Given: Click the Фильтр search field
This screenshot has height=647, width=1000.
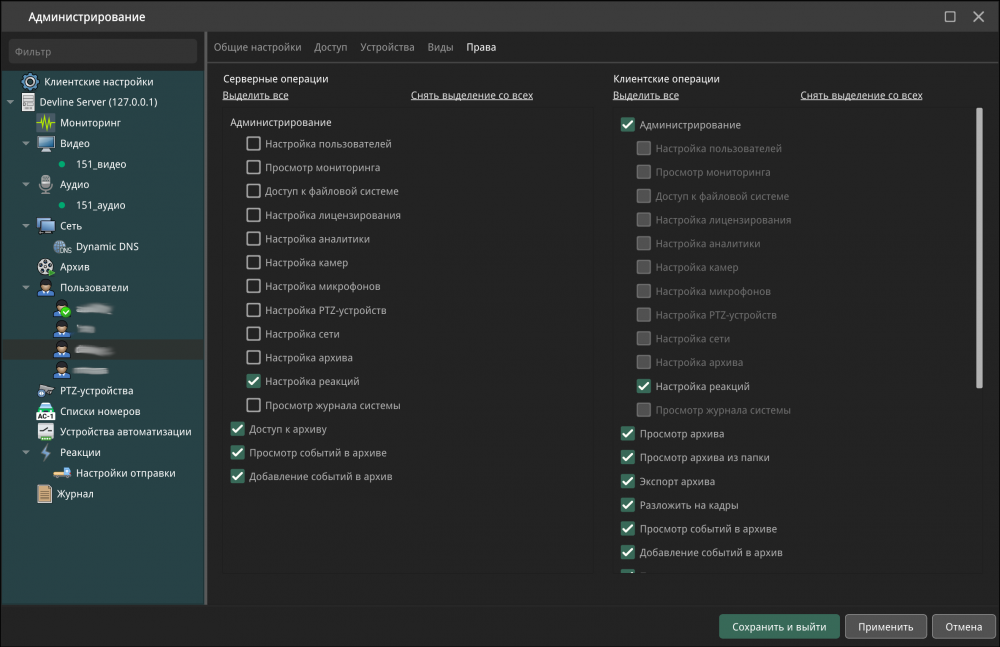Looking at the screenshot, I should pos(103,52).
